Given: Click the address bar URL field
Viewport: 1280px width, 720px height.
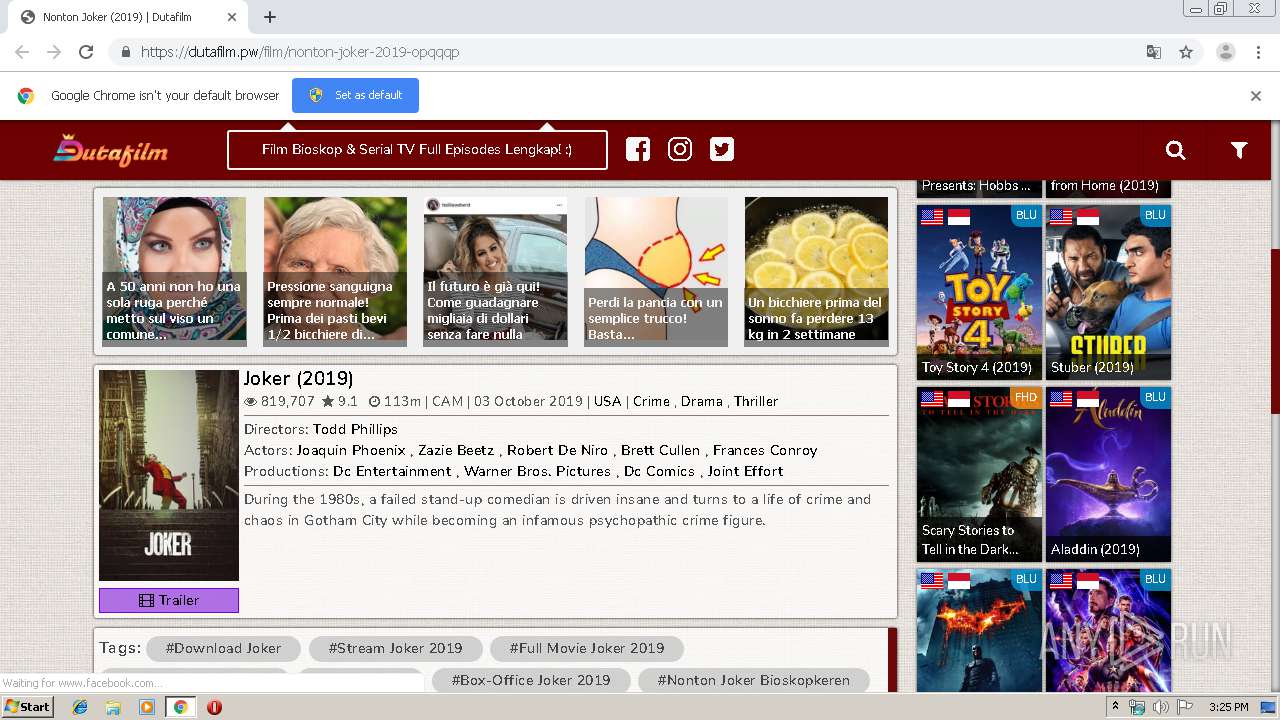Looking at the screenshot, I should pyautogui.click(x=640, y=52).
